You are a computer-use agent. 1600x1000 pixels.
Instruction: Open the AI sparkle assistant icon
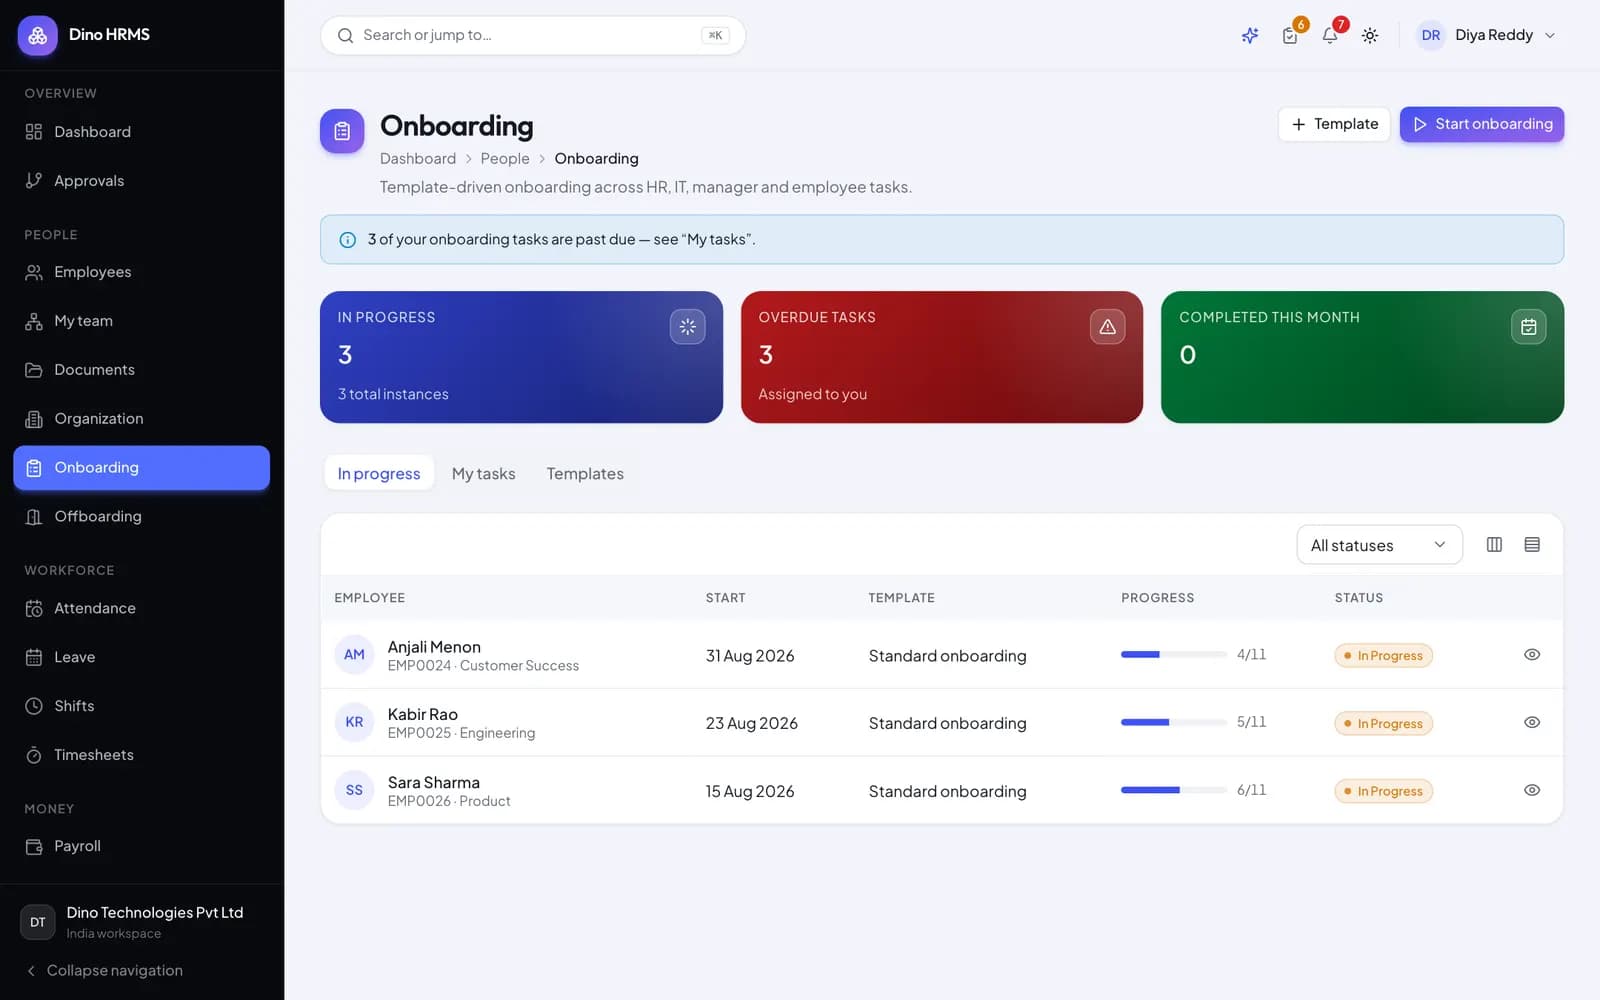(x=1250, y=36)
